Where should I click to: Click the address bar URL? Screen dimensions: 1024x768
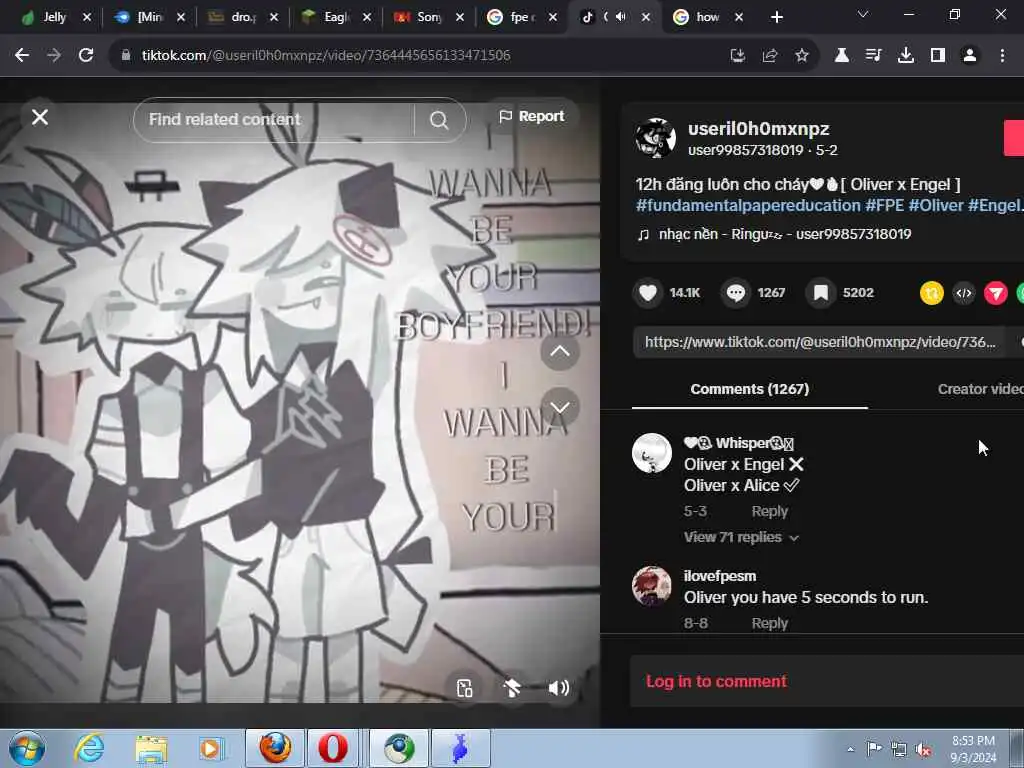pyautogui.click(x=325, y=56)
